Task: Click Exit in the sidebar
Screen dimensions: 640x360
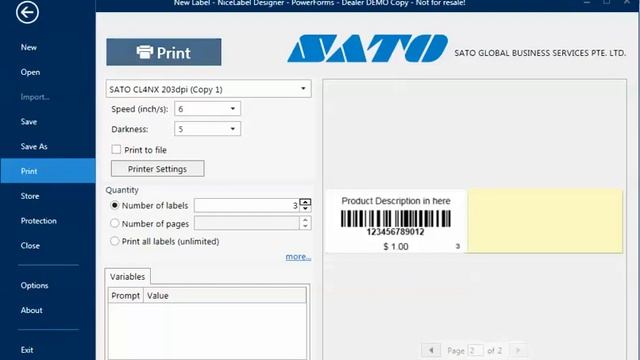Action: (x=27, y=350)
